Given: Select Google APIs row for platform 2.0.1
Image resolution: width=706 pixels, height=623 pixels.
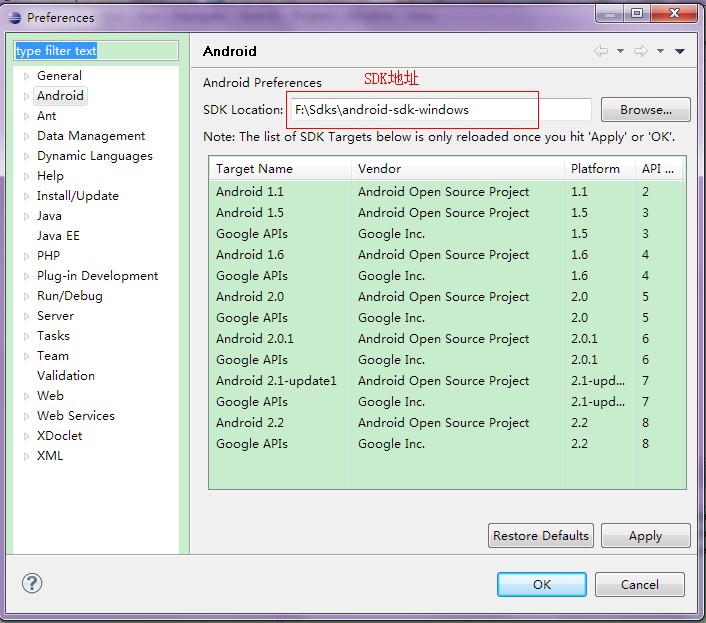Looking at the screenshot, I should pyautogui.click(x=447, y=360).
